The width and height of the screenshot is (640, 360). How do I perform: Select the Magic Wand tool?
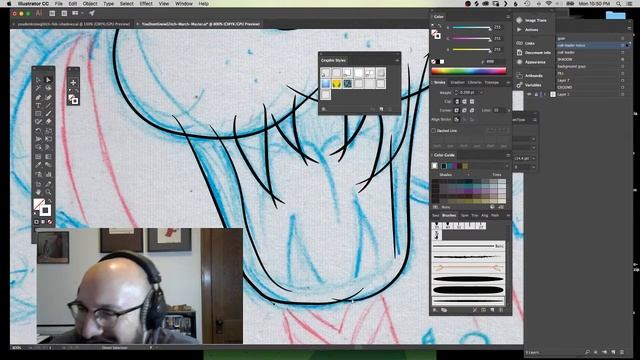pos(38,87)
